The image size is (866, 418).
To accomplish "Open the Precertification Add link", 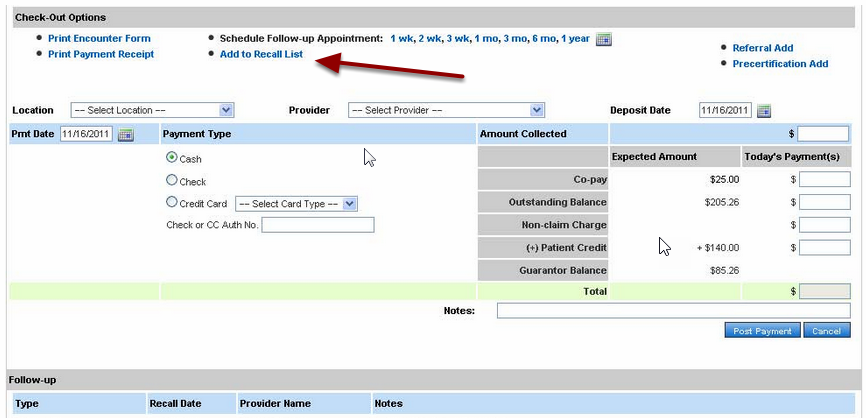I will coord(780,64).
